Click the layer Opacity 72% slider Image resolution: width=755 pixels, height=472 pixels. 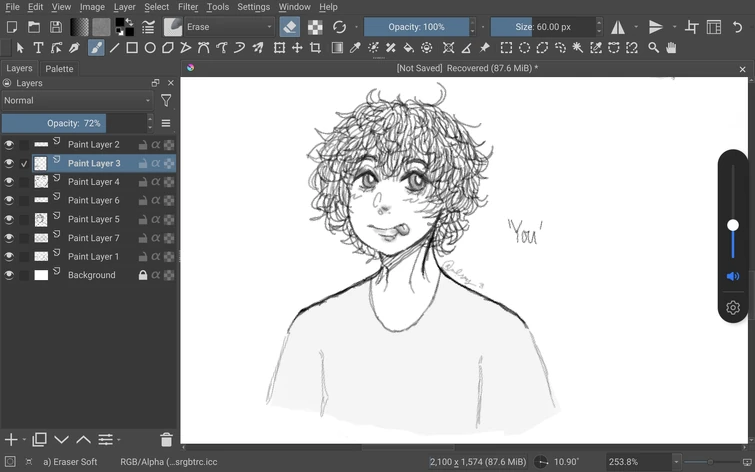click(75, 123)
